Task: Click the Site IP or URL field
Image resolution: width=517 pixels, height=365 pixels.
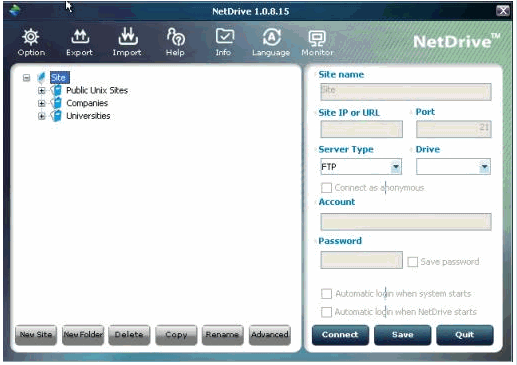Action: (361, 129)
